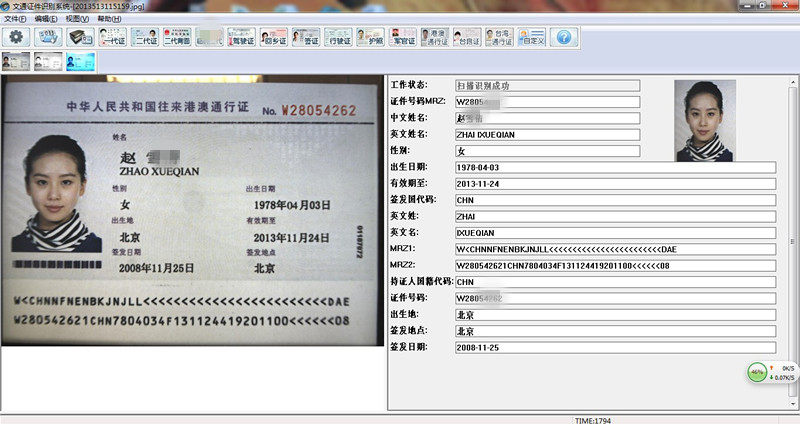Select the 台湾通行证 document type
Image resolution: width=800 pixels, height=424 pixels.
click(x=499, y=37)
